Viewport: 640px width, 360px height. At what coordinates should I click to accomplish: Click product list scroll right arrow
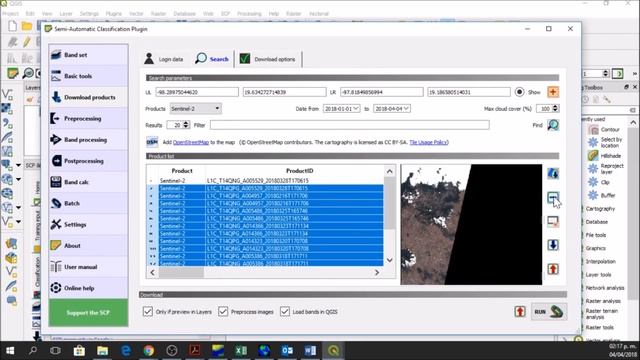pyautogui.click(x=377, y=272)
